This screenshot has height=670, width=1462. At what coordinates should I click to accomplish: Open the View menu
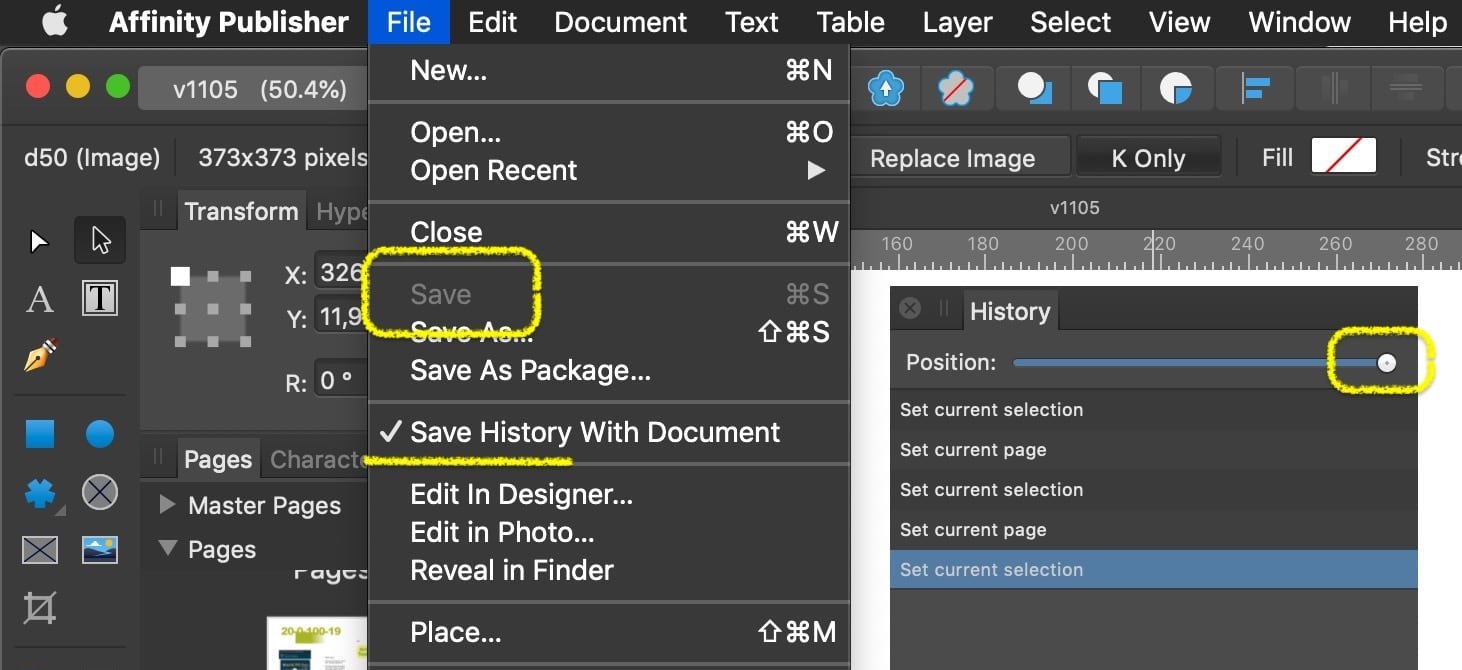click(x=1180, y=22)
